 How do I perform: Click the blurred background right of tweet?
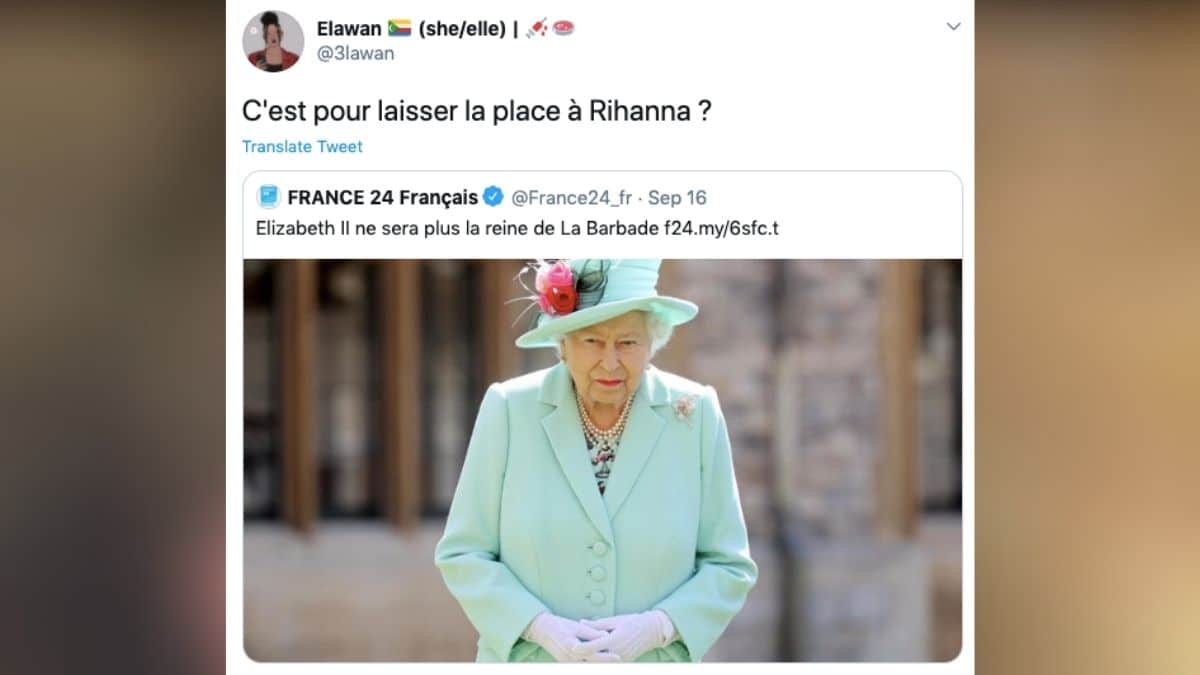[x=1088, y=337]
